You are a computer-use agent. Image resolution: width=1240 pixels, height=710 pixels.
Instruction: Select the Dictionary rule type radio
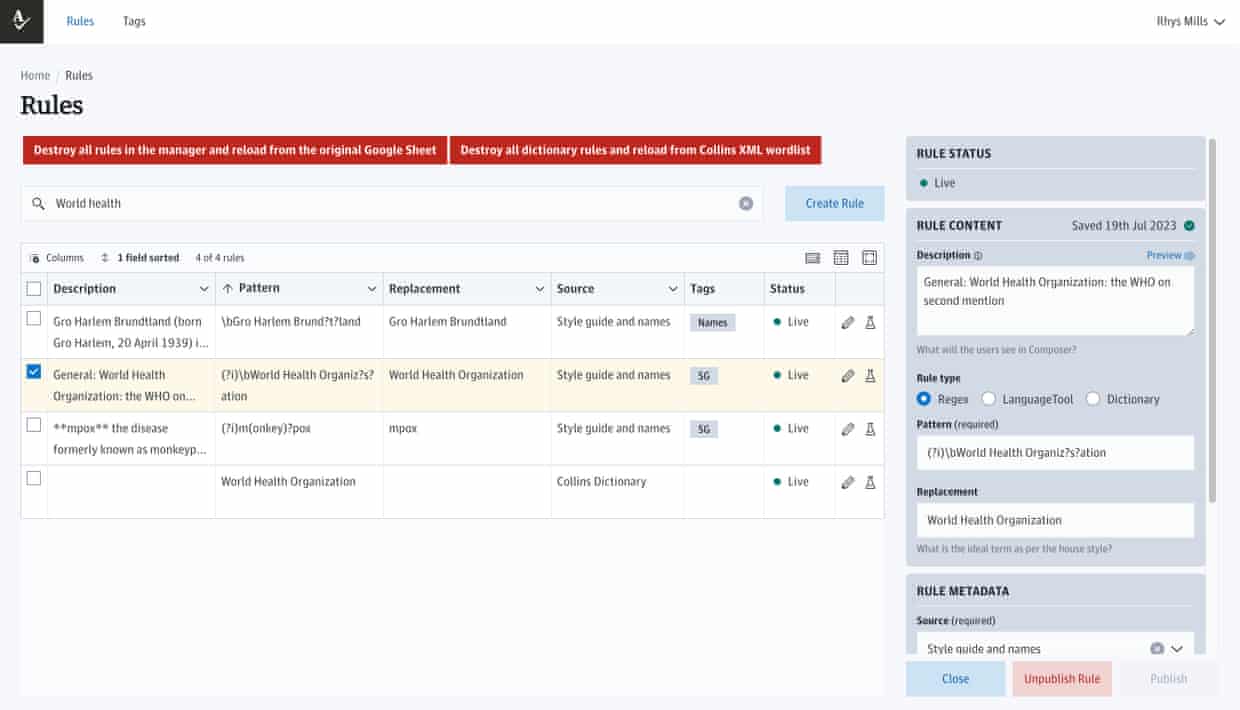coord(1092,399)
